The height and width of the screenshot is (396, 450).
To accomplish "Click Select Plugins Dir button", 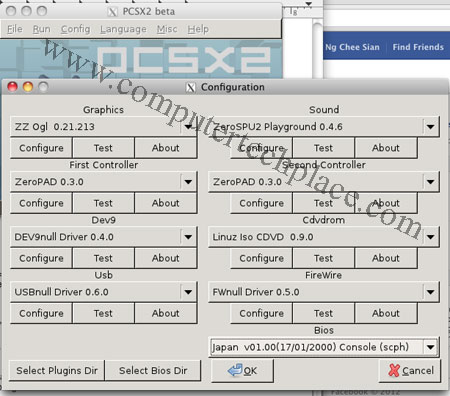I will [57, 370].
